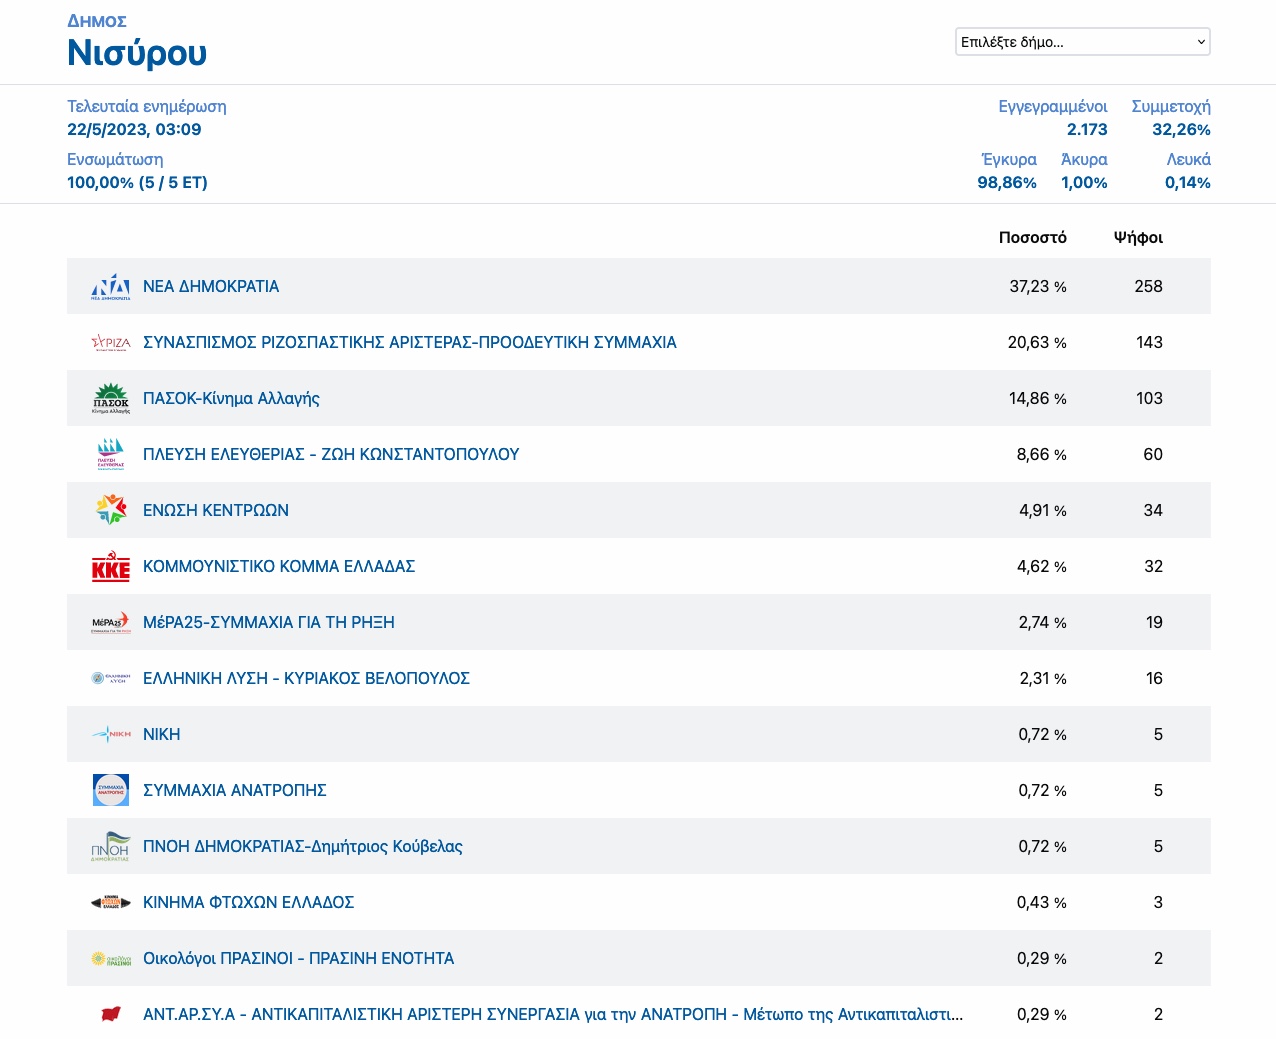Image resolution: width=1276 pixels, height=1039 pixels.
Task: Click the turnout value 32,26%
Action: click(1181, 129)
